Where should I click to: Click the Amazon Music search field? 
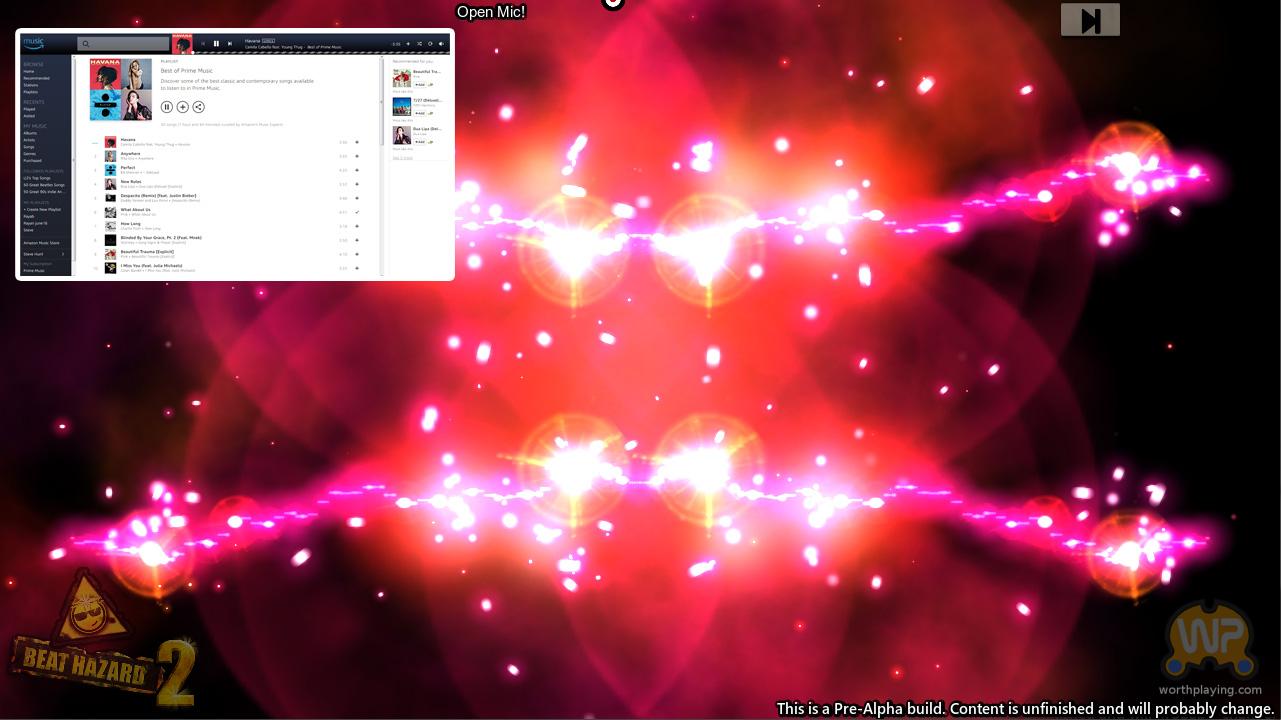coord(125,44)
